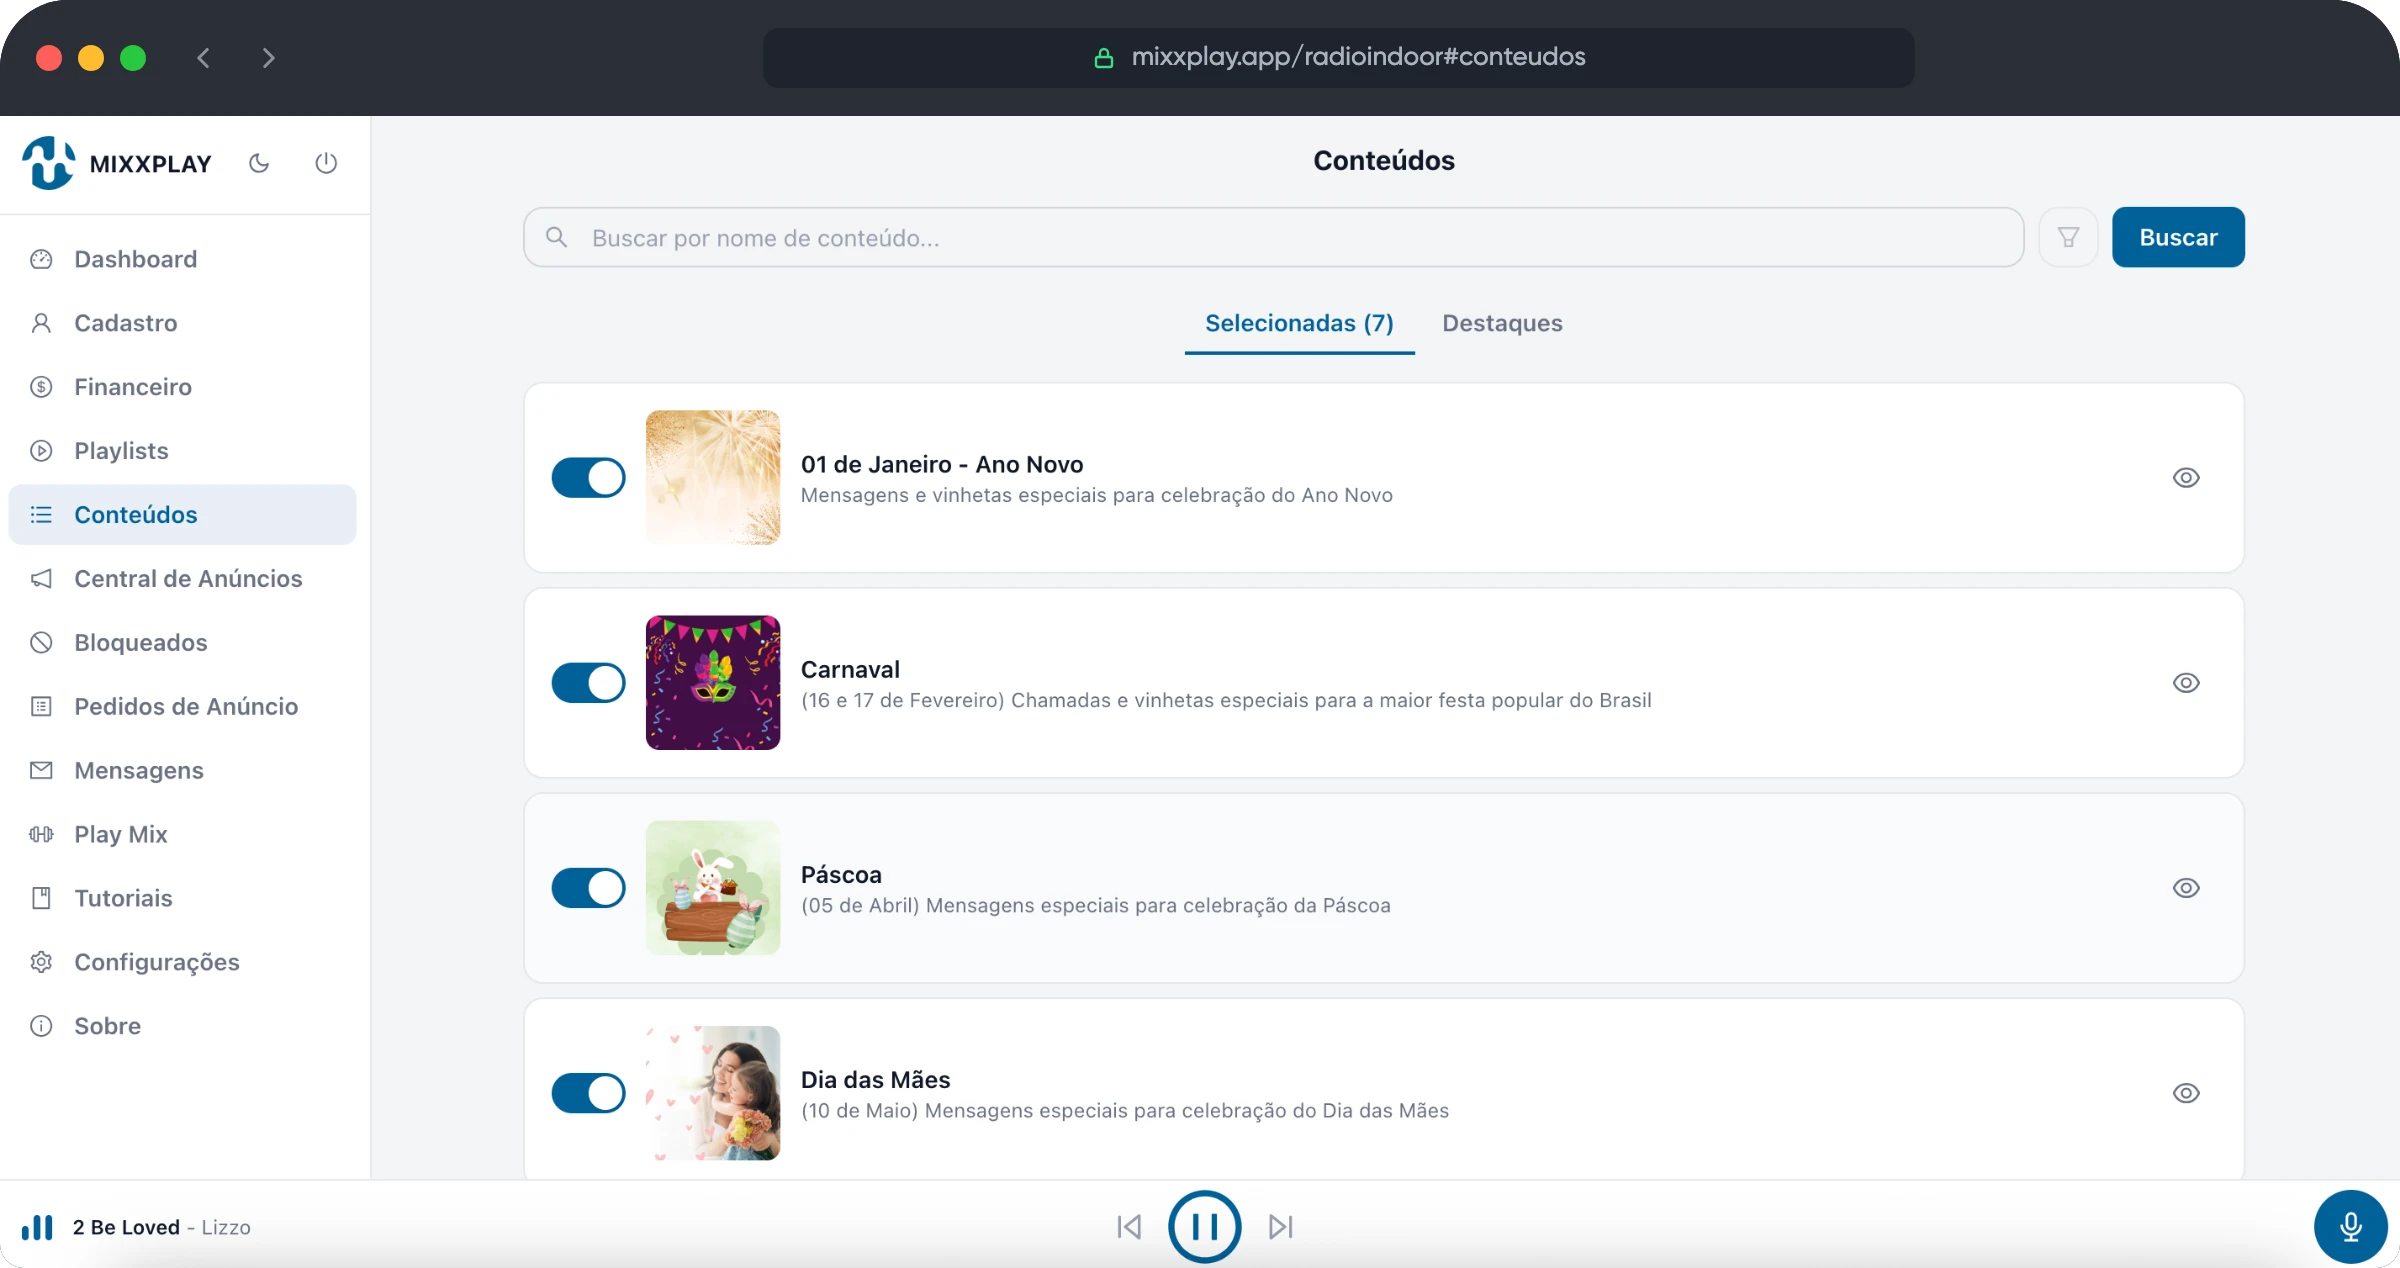Disable Carnaval content toggle
This screenshot has width=2400, height=1268.
coord(588,683)
